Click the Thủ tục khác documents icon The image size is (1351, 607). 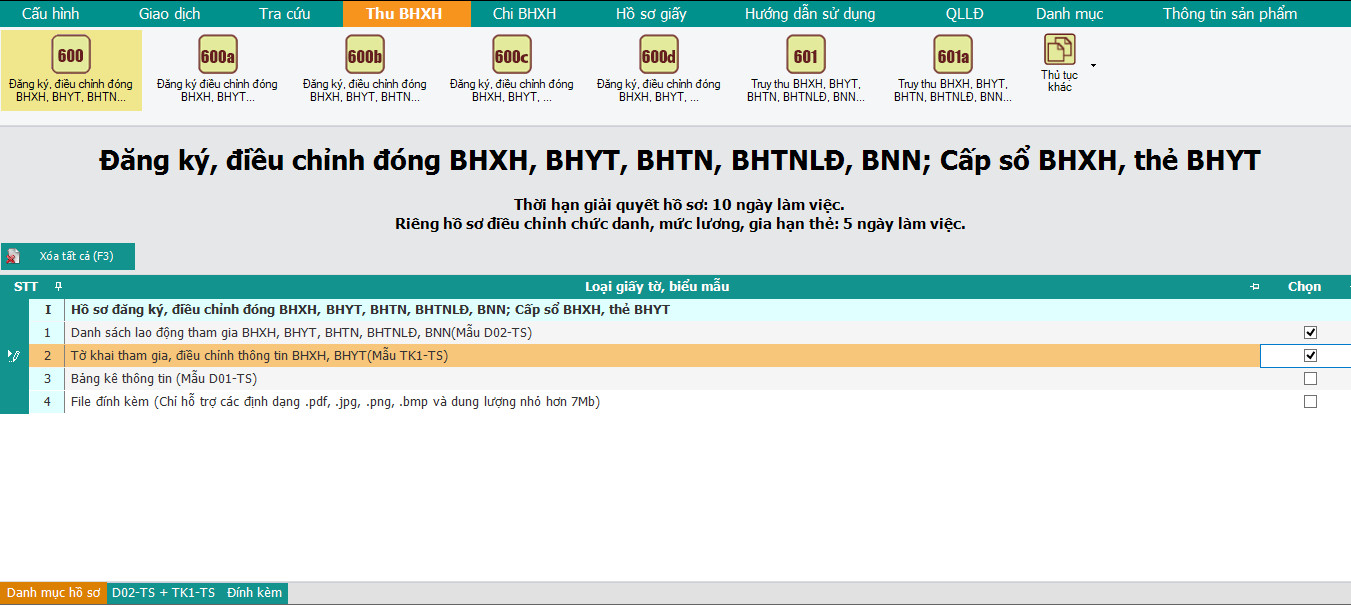[1059, 49]
